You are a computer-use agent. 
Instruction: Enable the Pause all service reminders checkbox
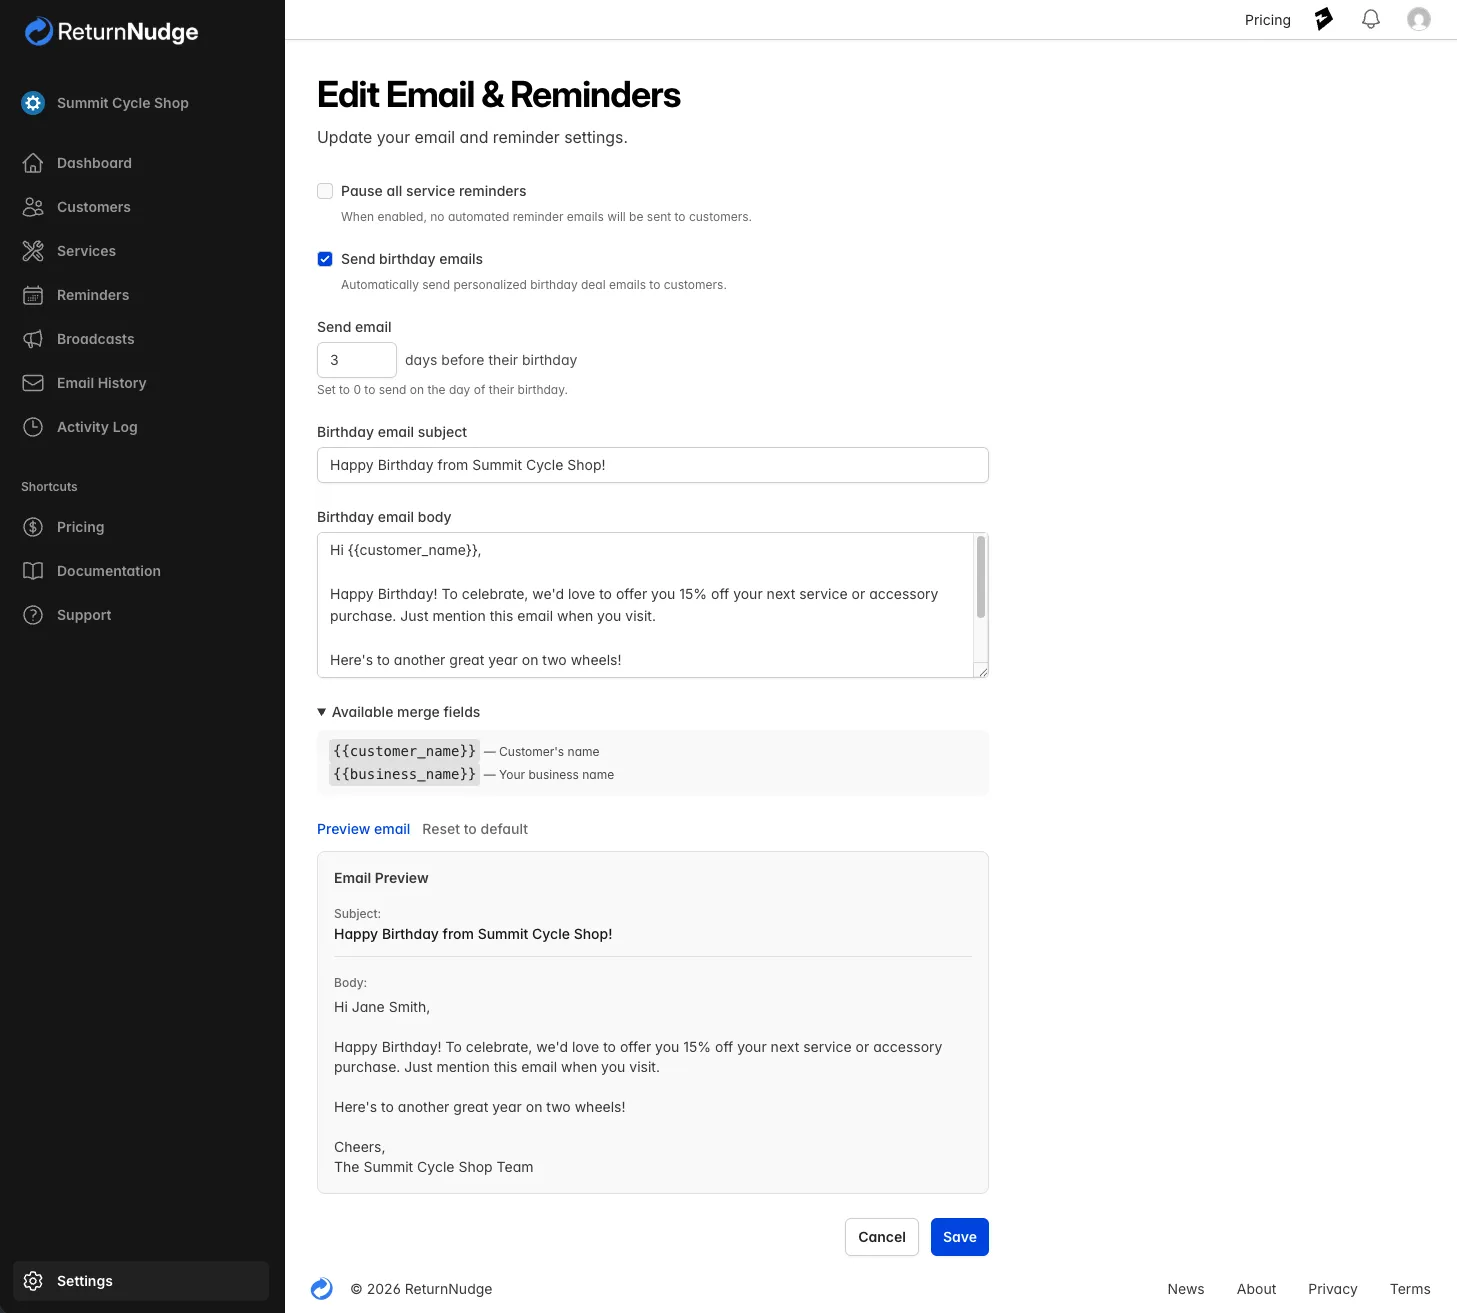pos(325,191)
